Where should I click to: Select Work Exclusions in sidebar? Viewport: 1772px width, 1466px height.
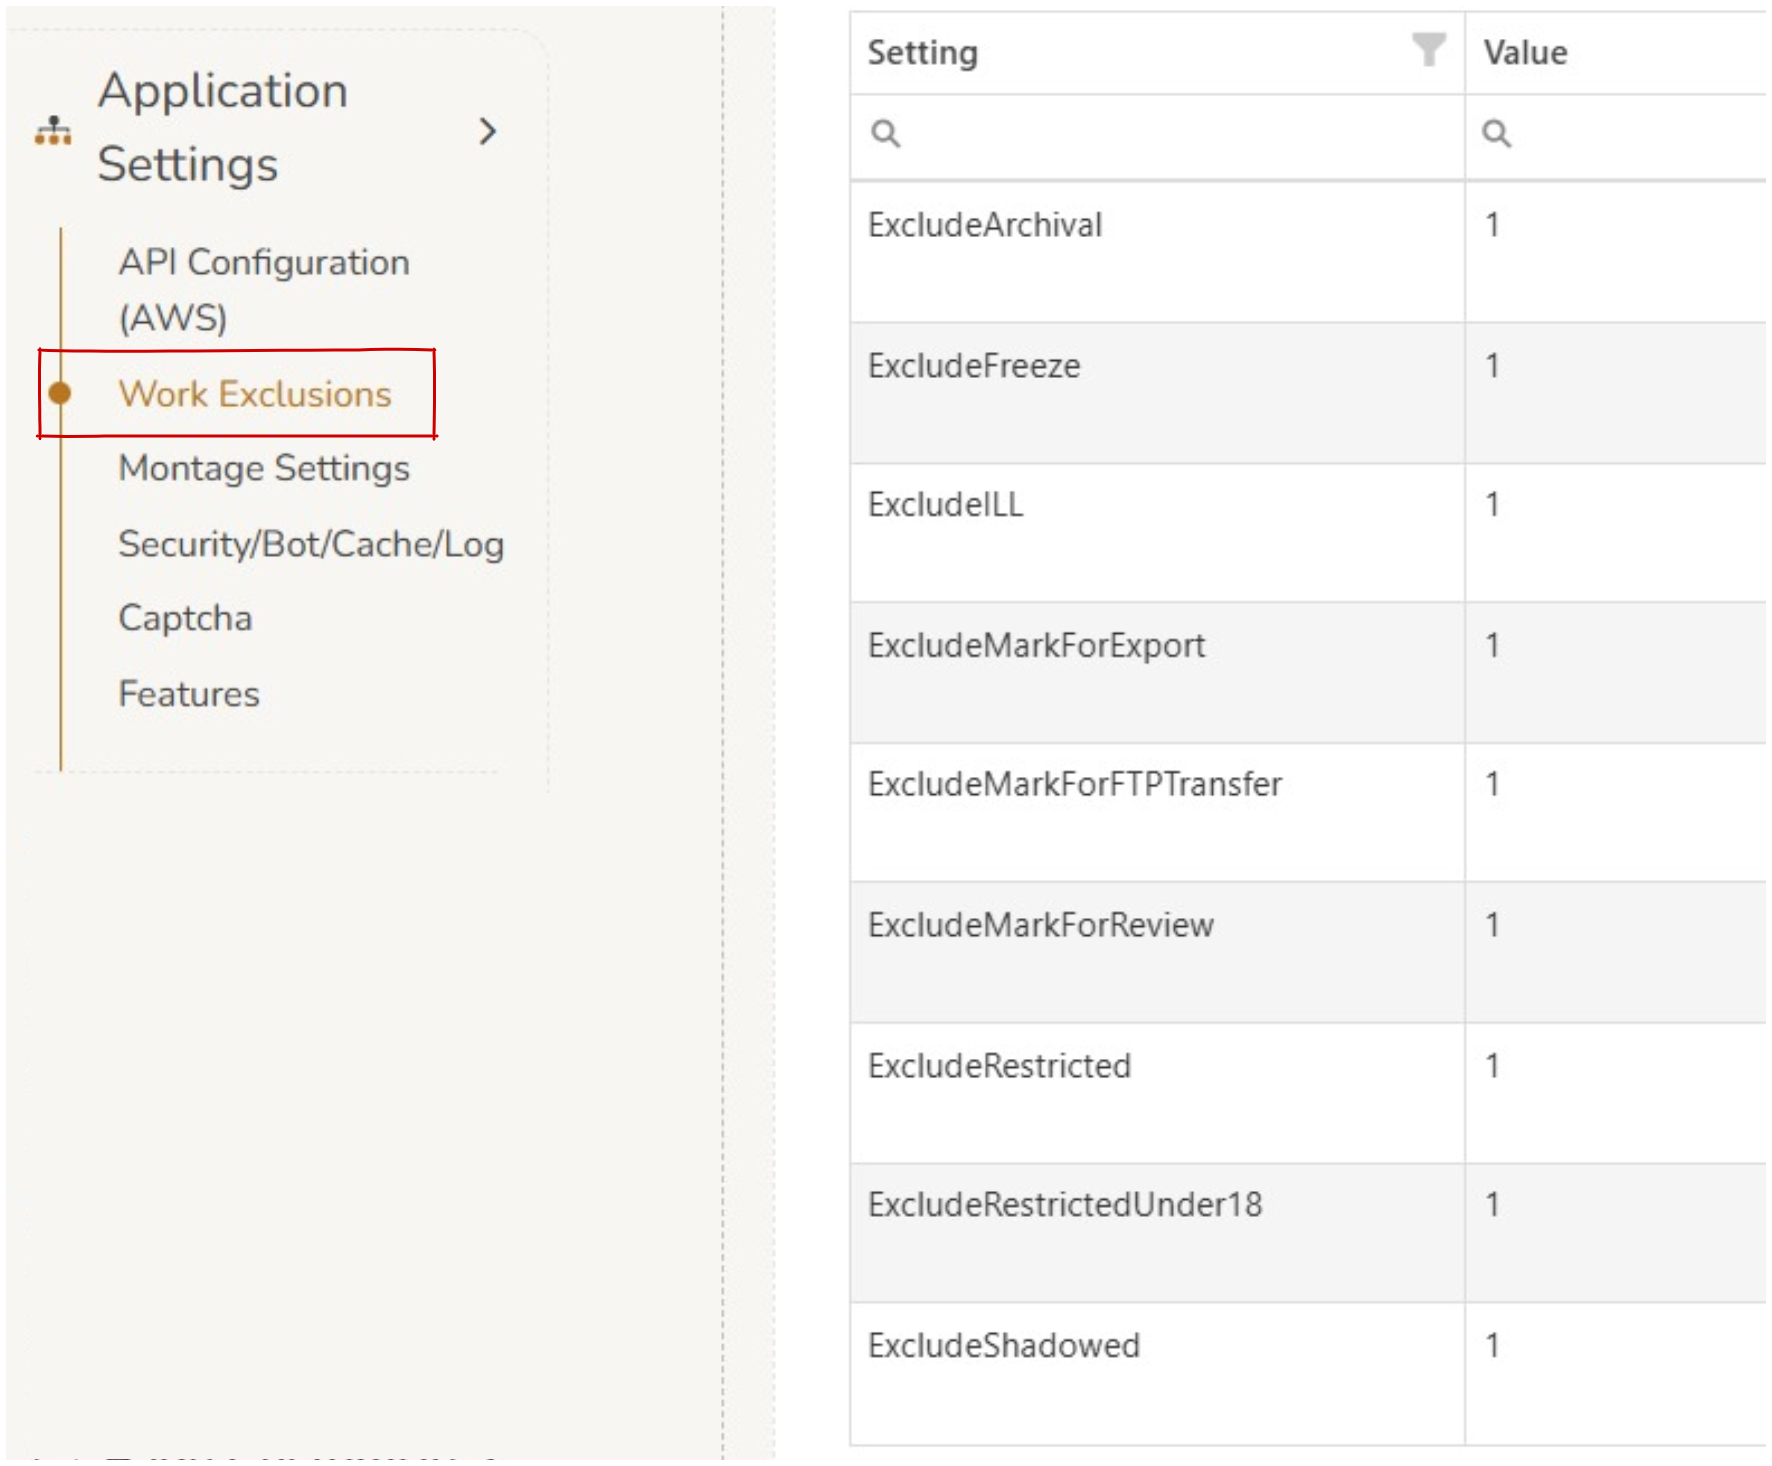[x=254, y=394]
